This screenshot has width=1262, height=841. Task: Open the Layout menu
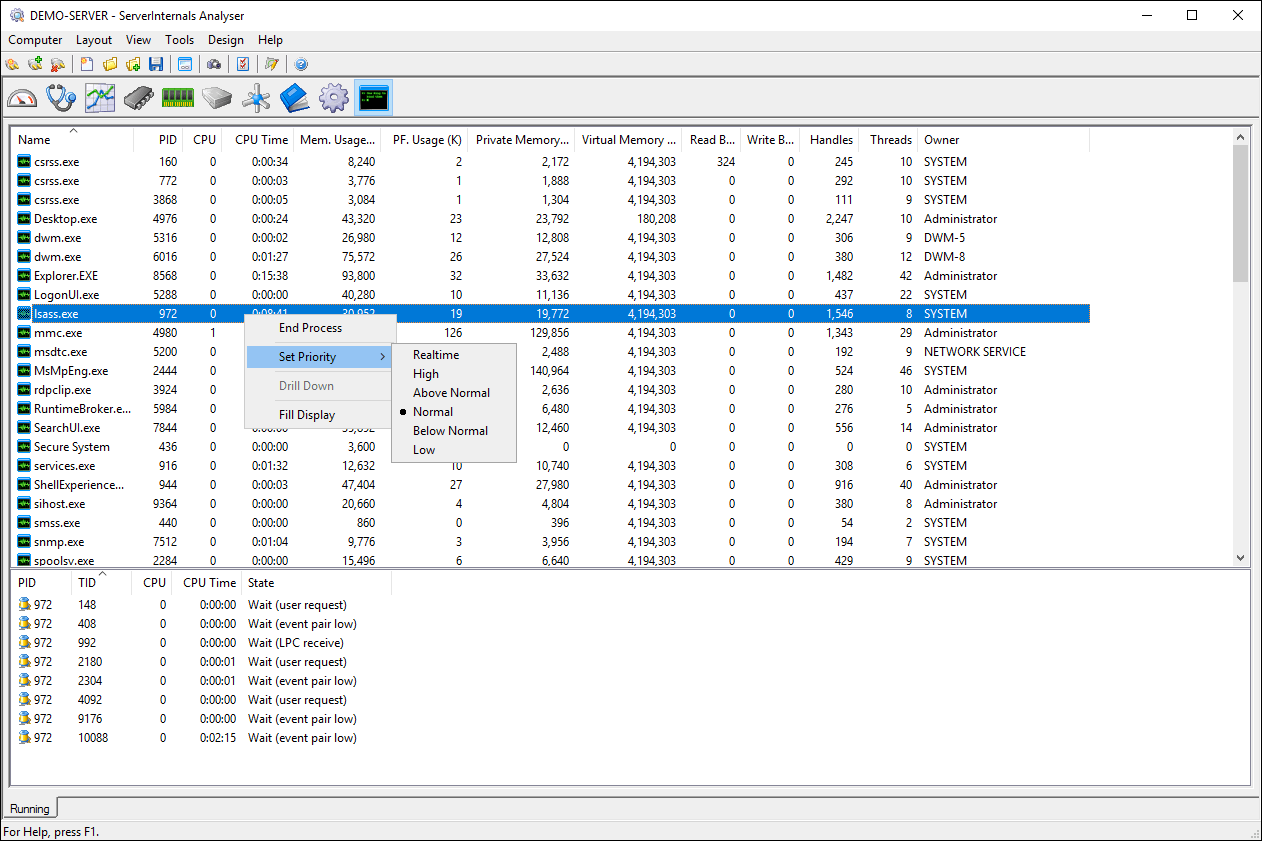pyautogui.click(x=94, y=40)
